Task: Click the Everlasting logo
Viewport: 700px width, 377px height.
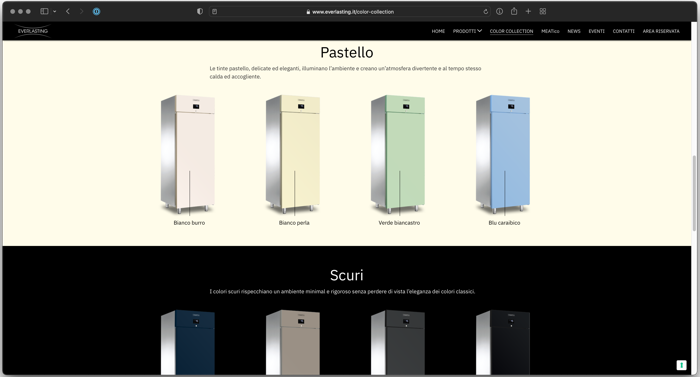Action: (x=33, y=31)
